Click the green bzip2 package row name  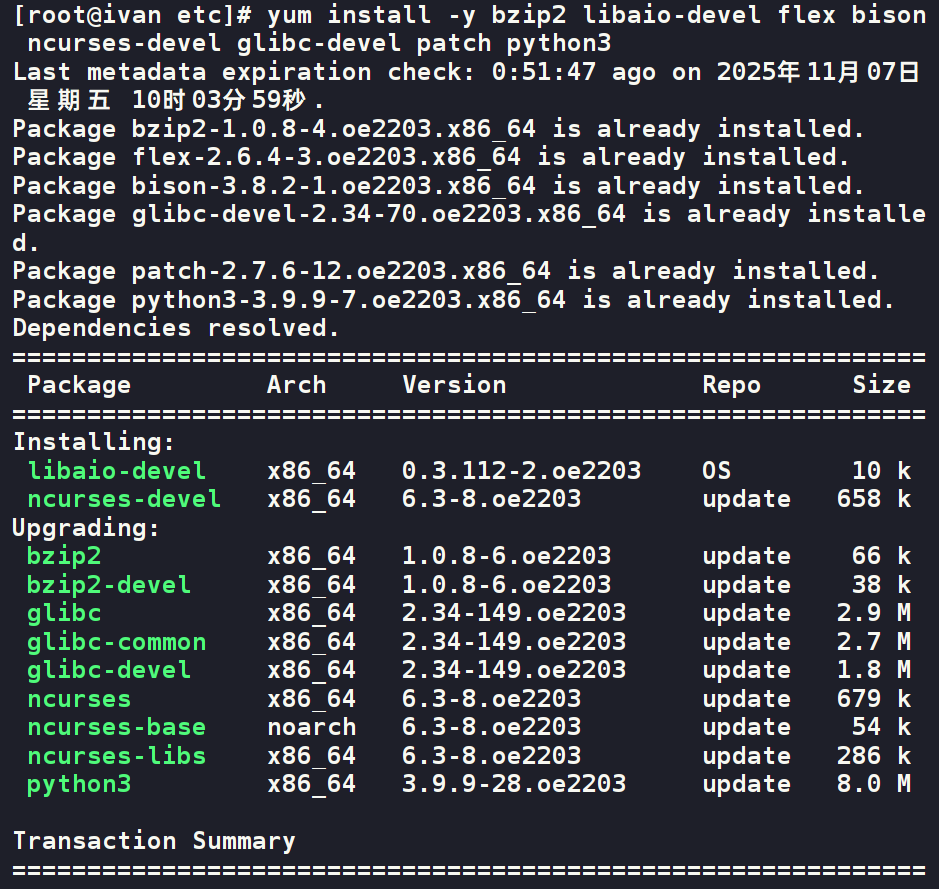(x=64, y=557)
